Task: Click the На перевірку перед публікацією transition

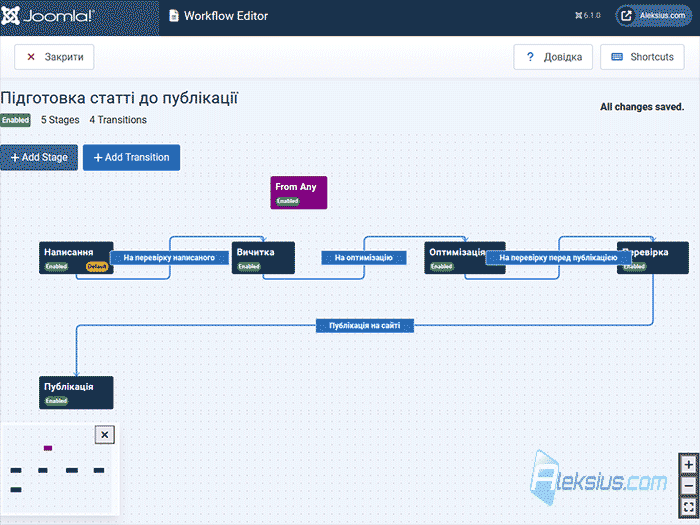Action: [x=558, y=258]
